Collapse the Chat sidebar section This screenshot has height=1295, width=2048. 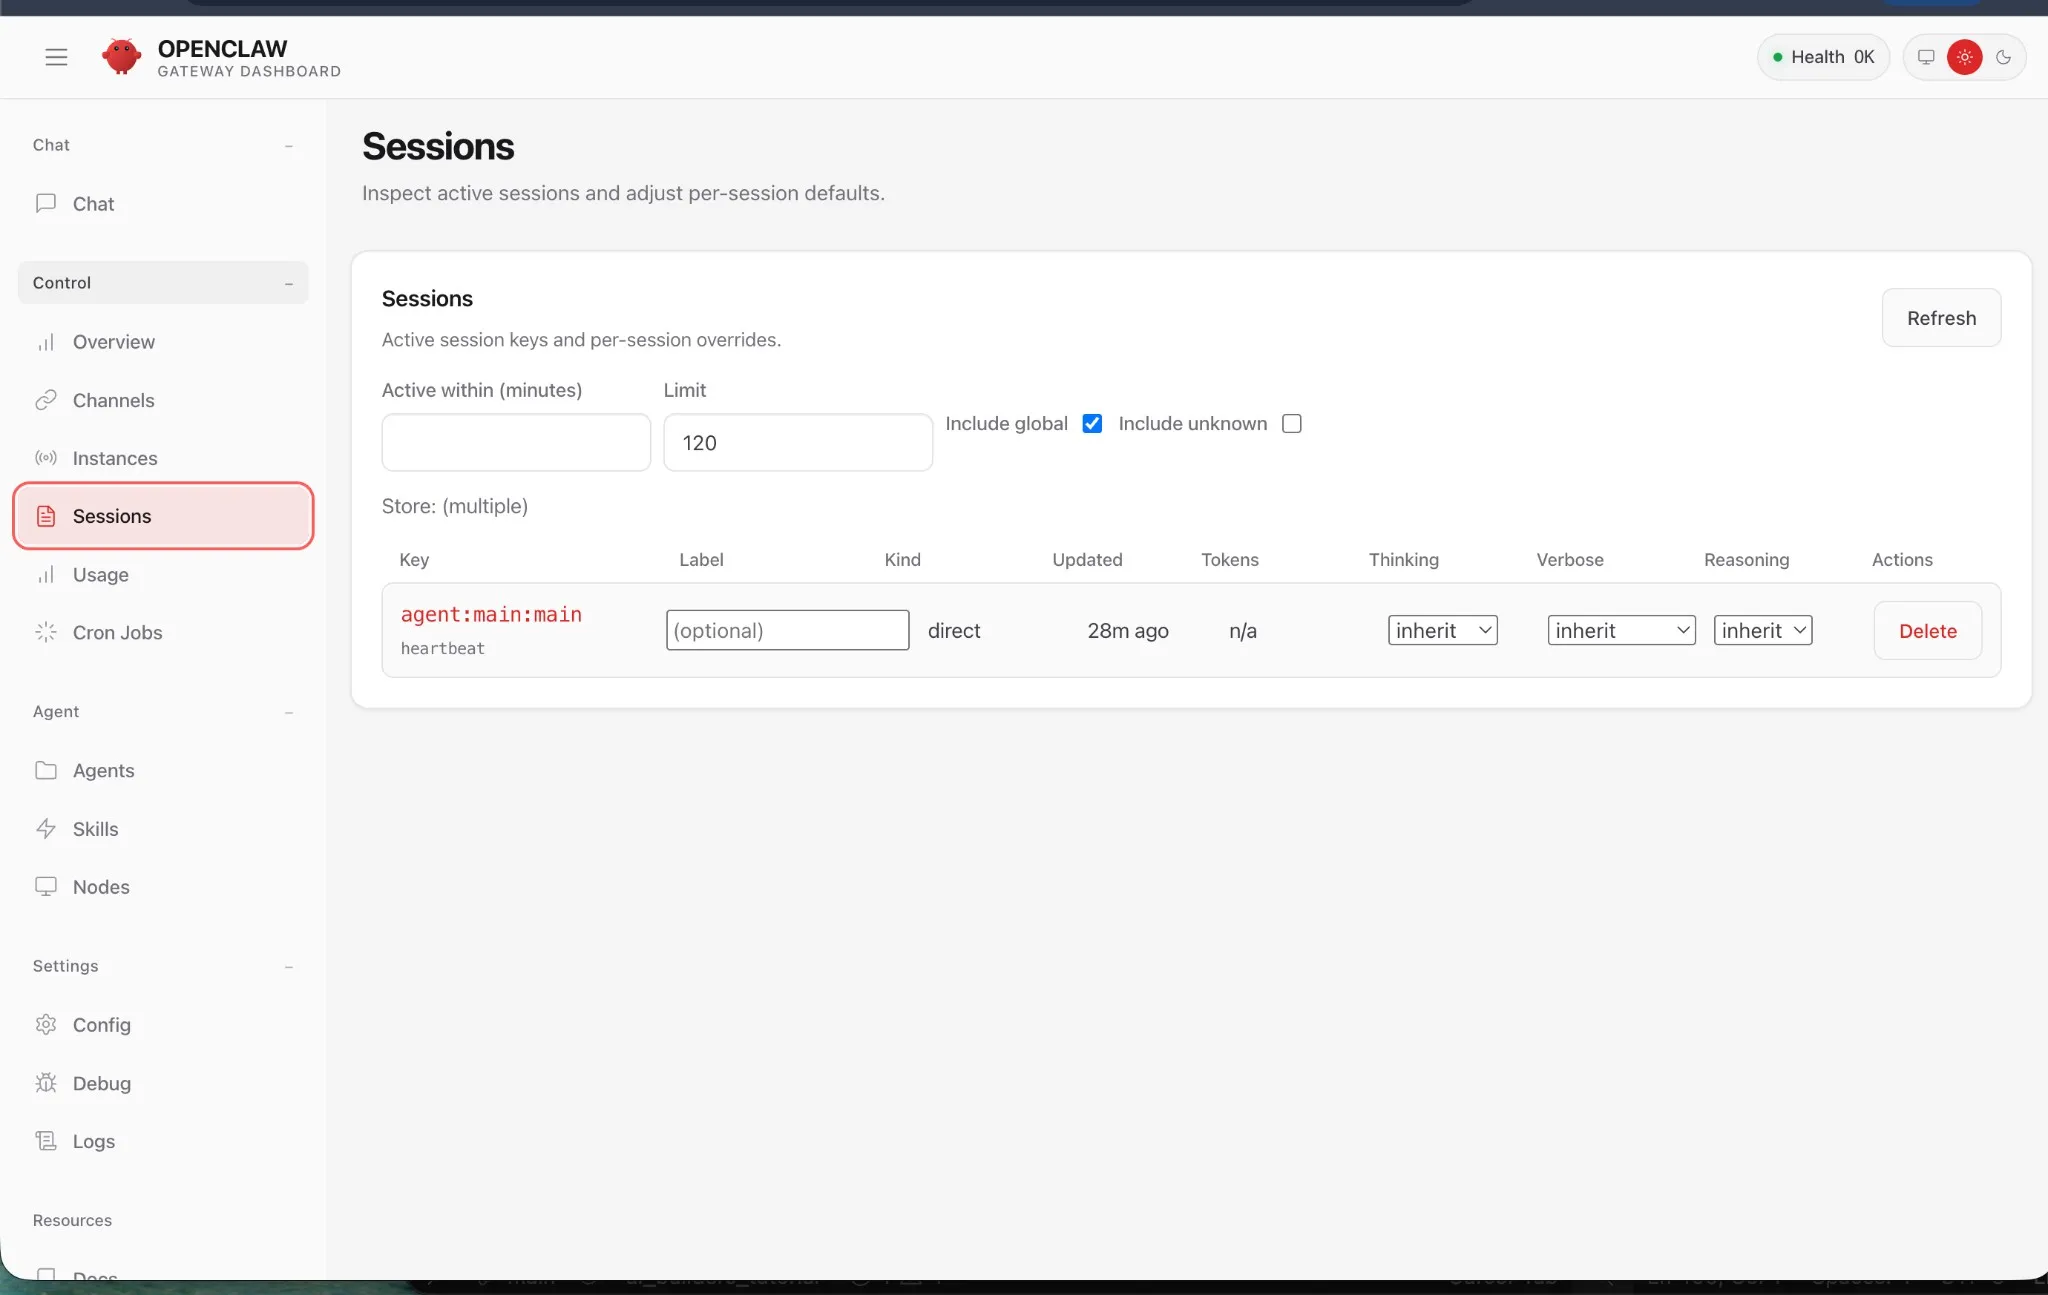tap(163, 145)
